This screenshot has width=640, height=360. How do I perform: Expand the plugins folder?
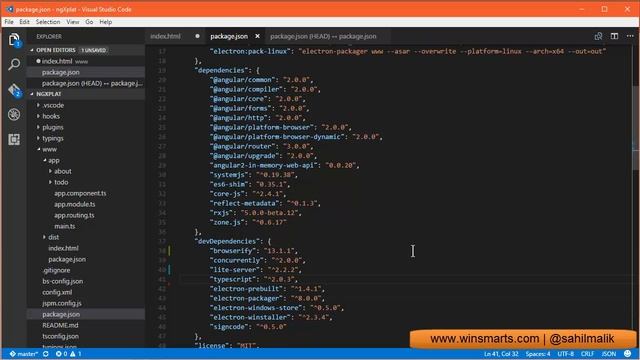point(38,127)
